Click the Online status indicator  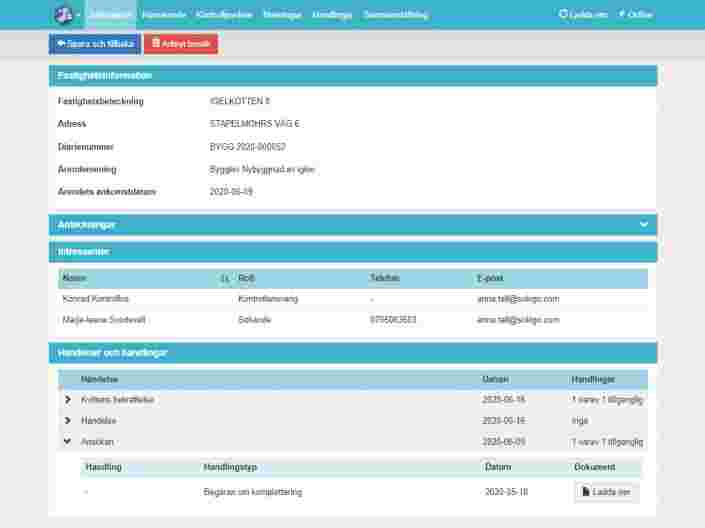click(x=635, y=15)
